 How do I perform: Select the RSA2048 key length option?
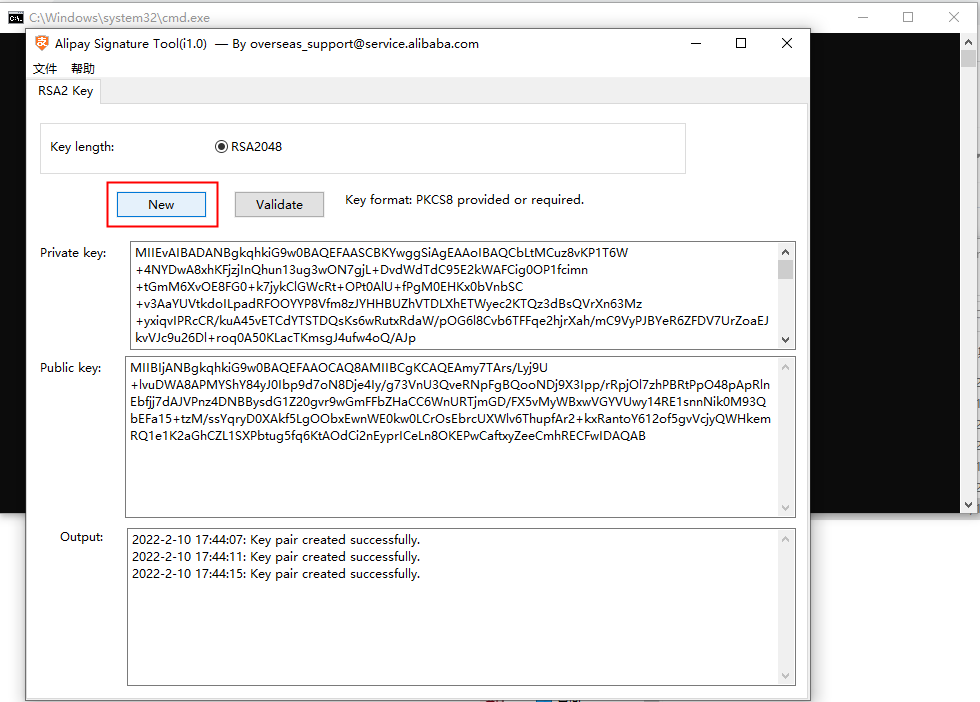pyautogui.click(x=248, y=147)
